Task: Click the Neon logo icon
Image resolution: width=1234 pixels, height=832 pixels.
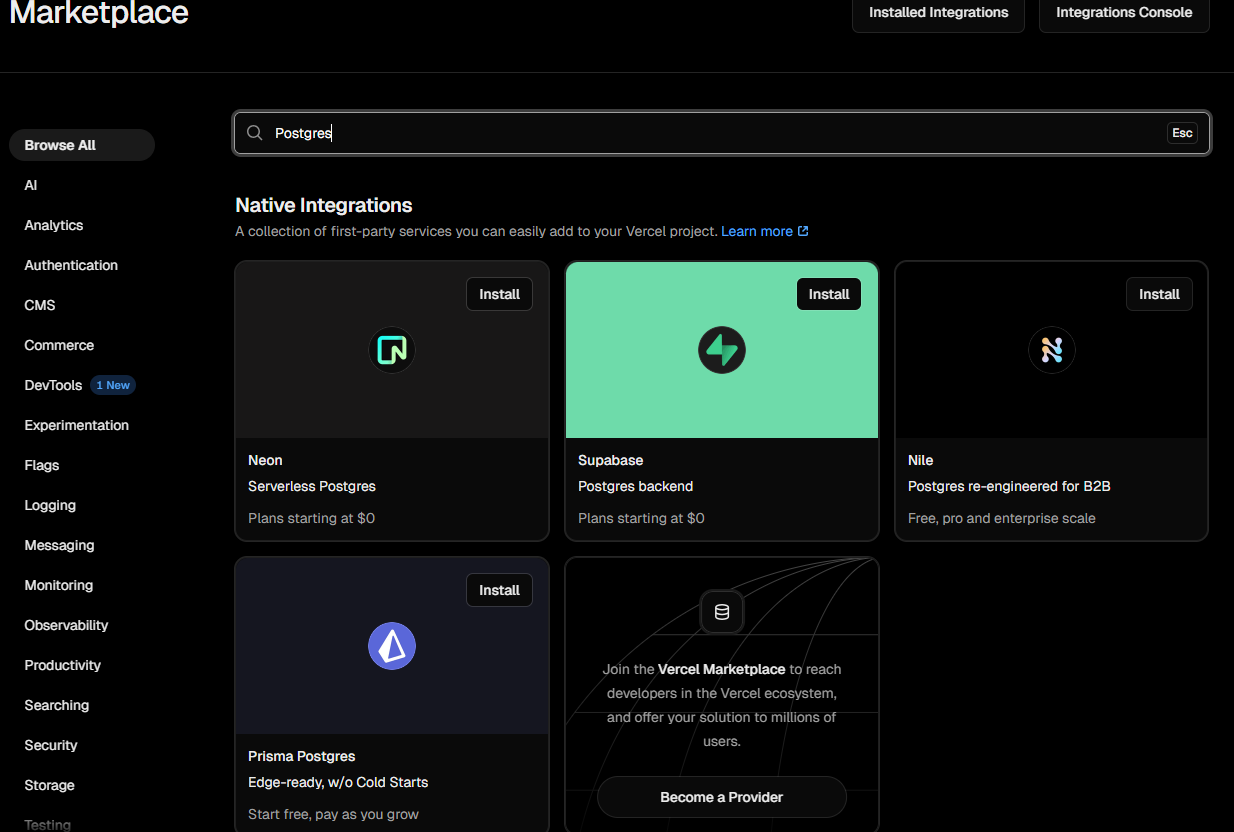Action: point(391,350)
